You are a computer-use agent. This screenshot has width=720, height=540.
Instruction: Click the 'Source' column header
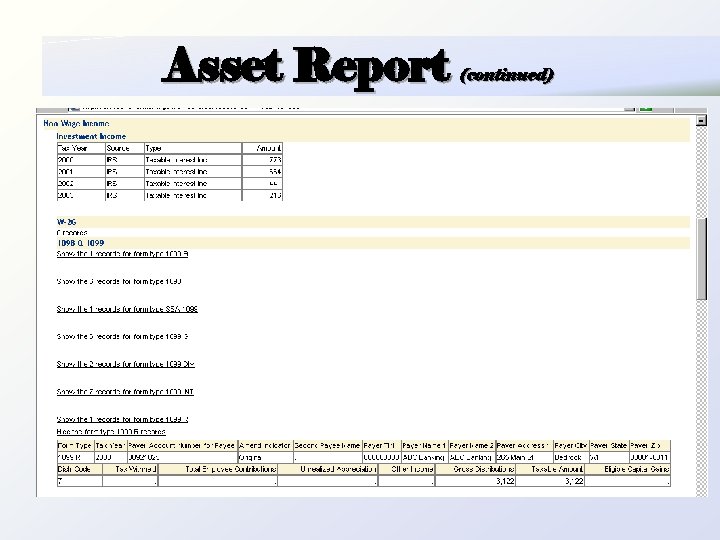(125, 148)
